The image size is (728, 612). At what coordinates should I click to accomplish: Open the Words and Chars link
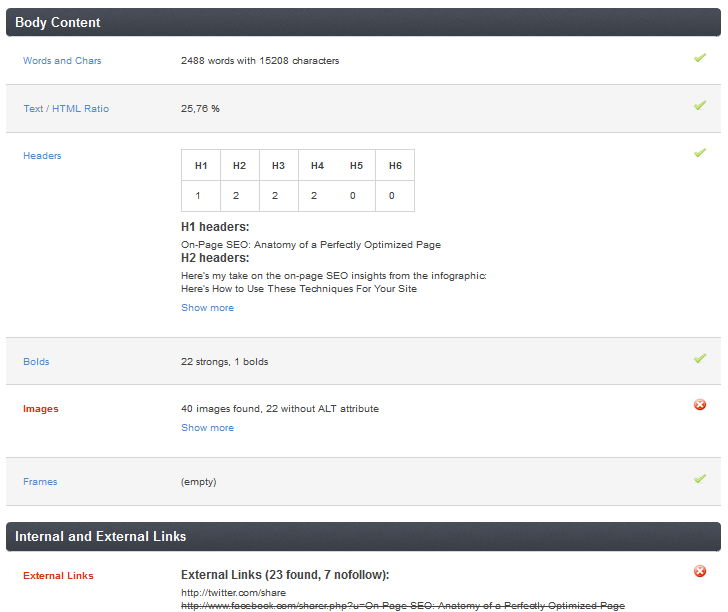62,61
